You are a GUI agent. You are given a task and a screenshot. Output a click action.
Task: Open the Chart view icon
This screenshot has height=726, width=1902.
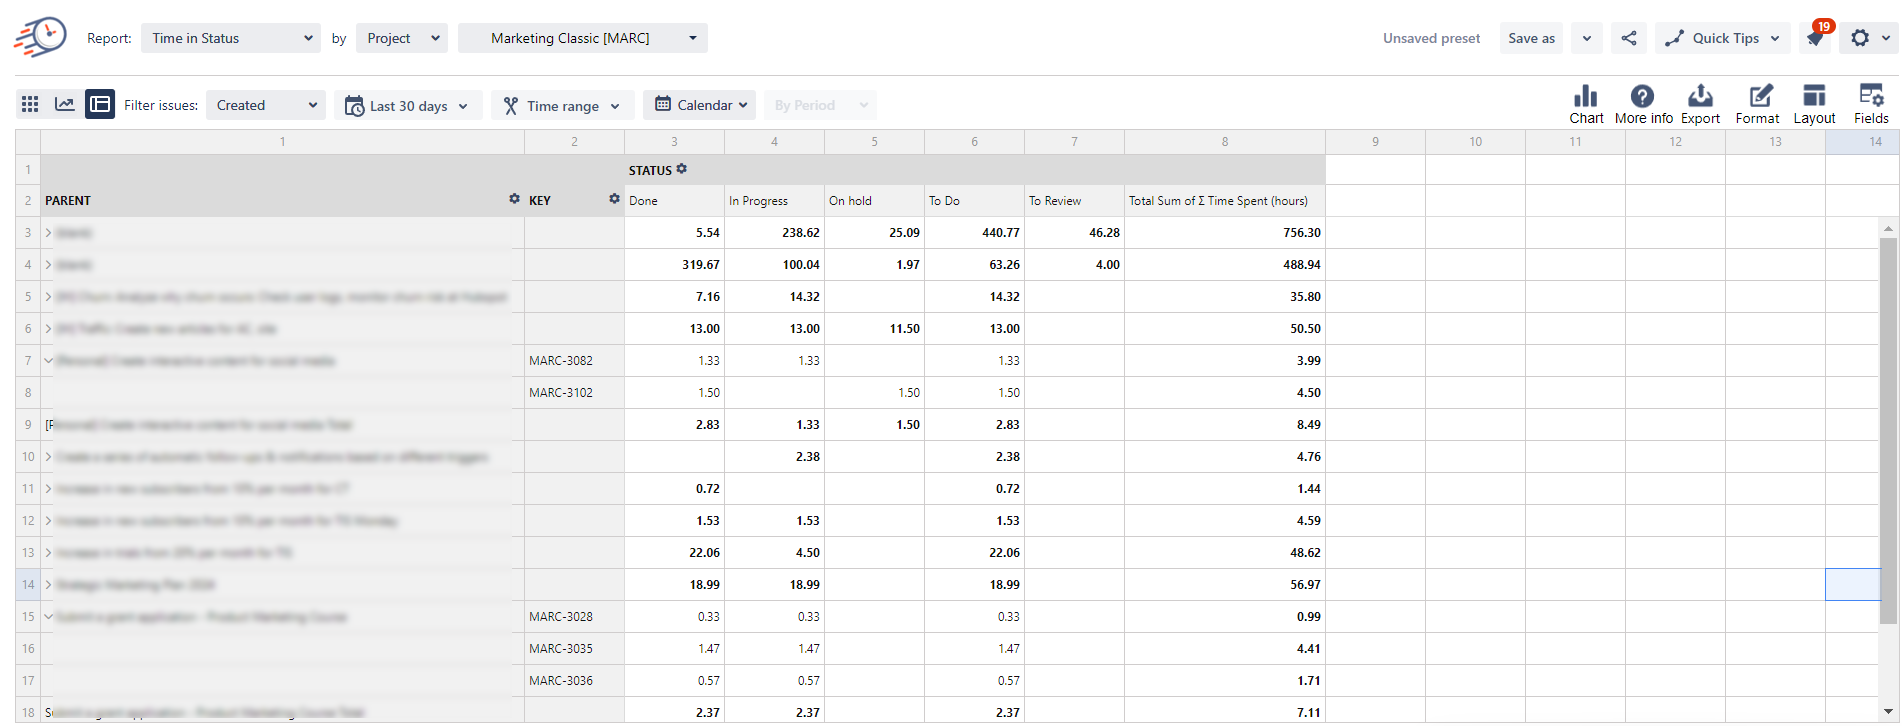1585,97
